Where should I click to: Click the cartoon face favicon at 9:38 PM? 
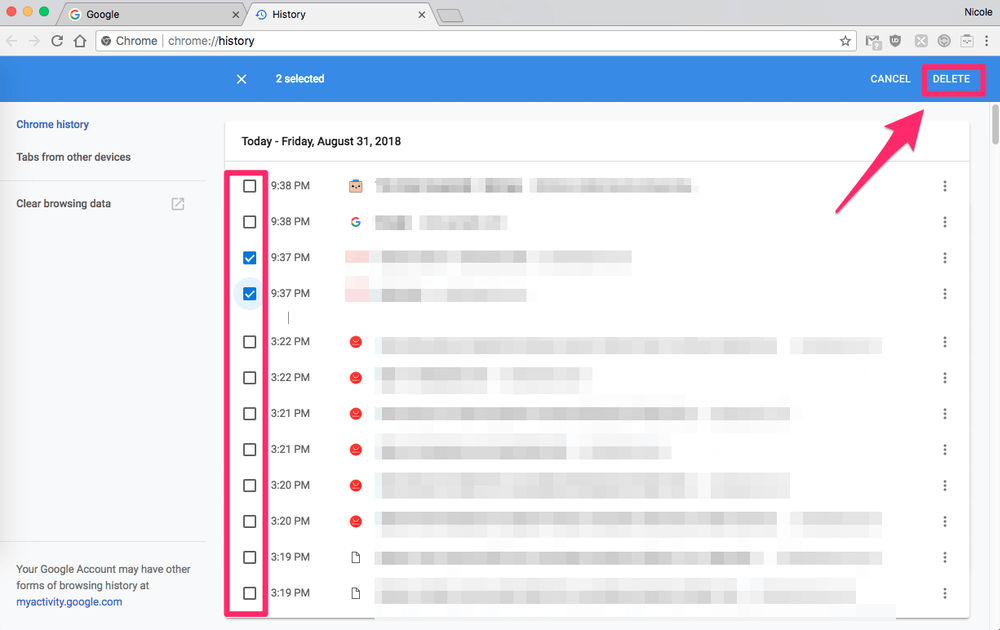(x=356, y=186)
